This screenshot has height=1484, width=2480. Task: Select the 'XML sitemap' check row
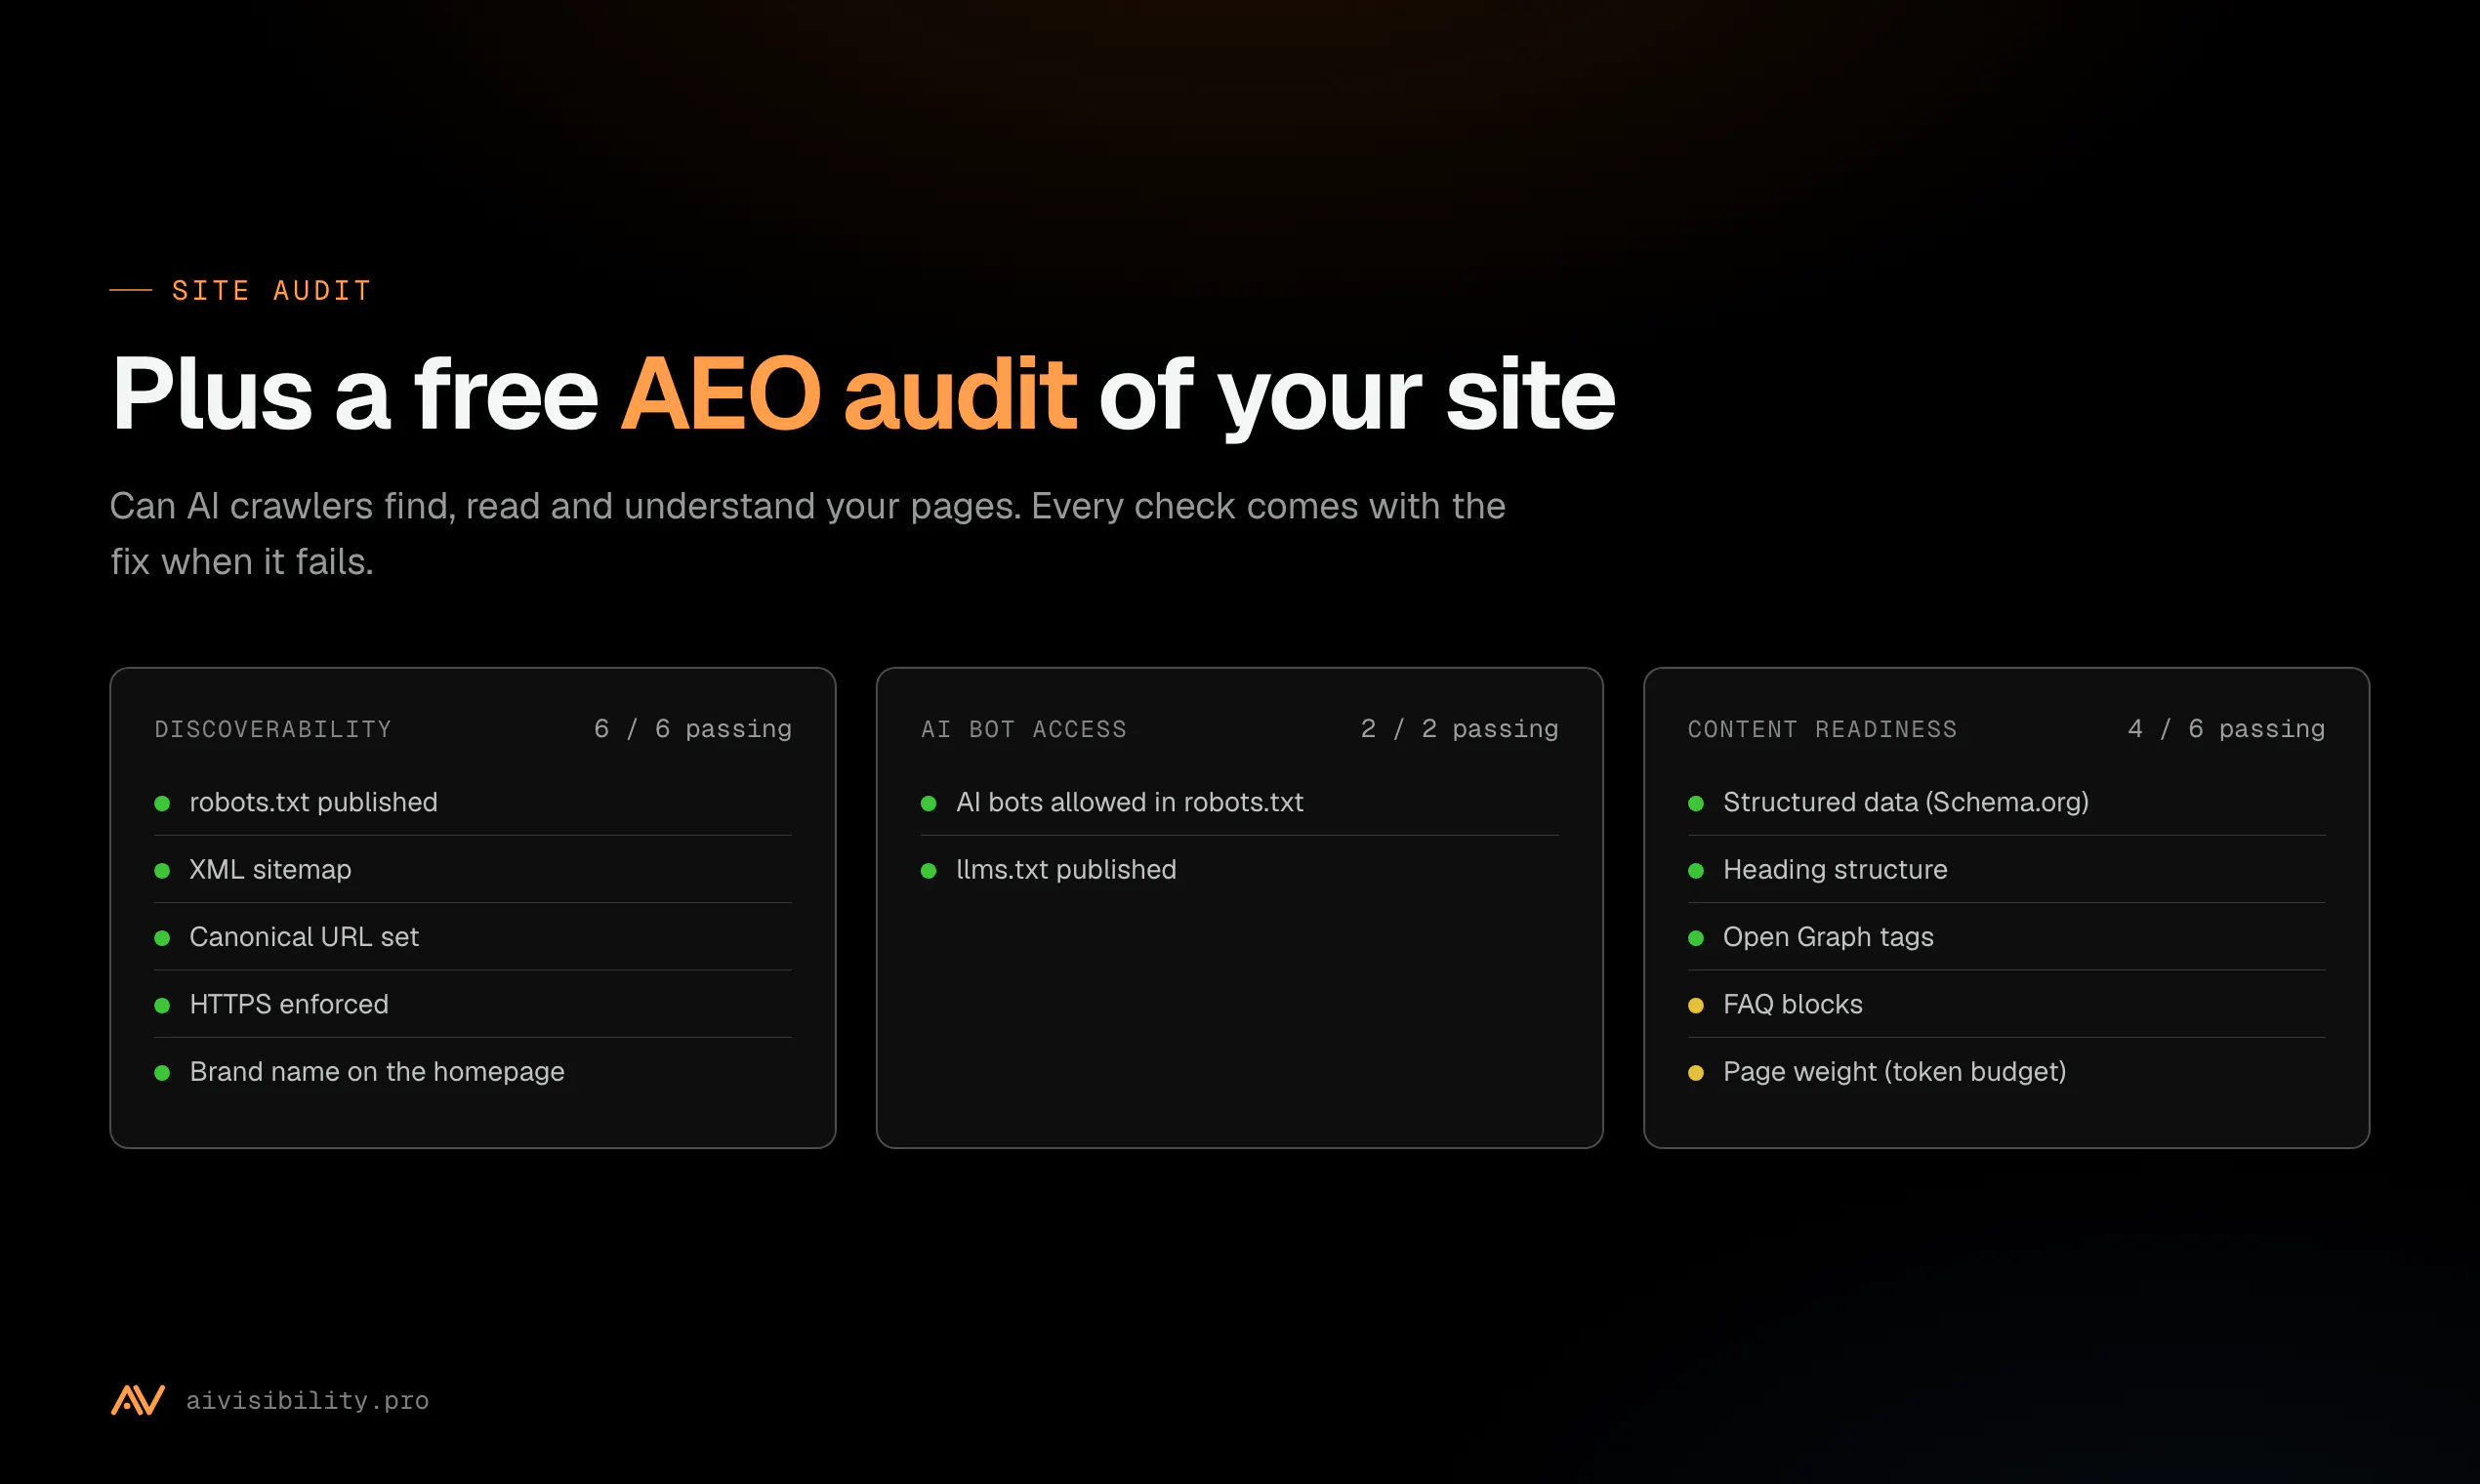pyautogui.click(x=473, y=870)
